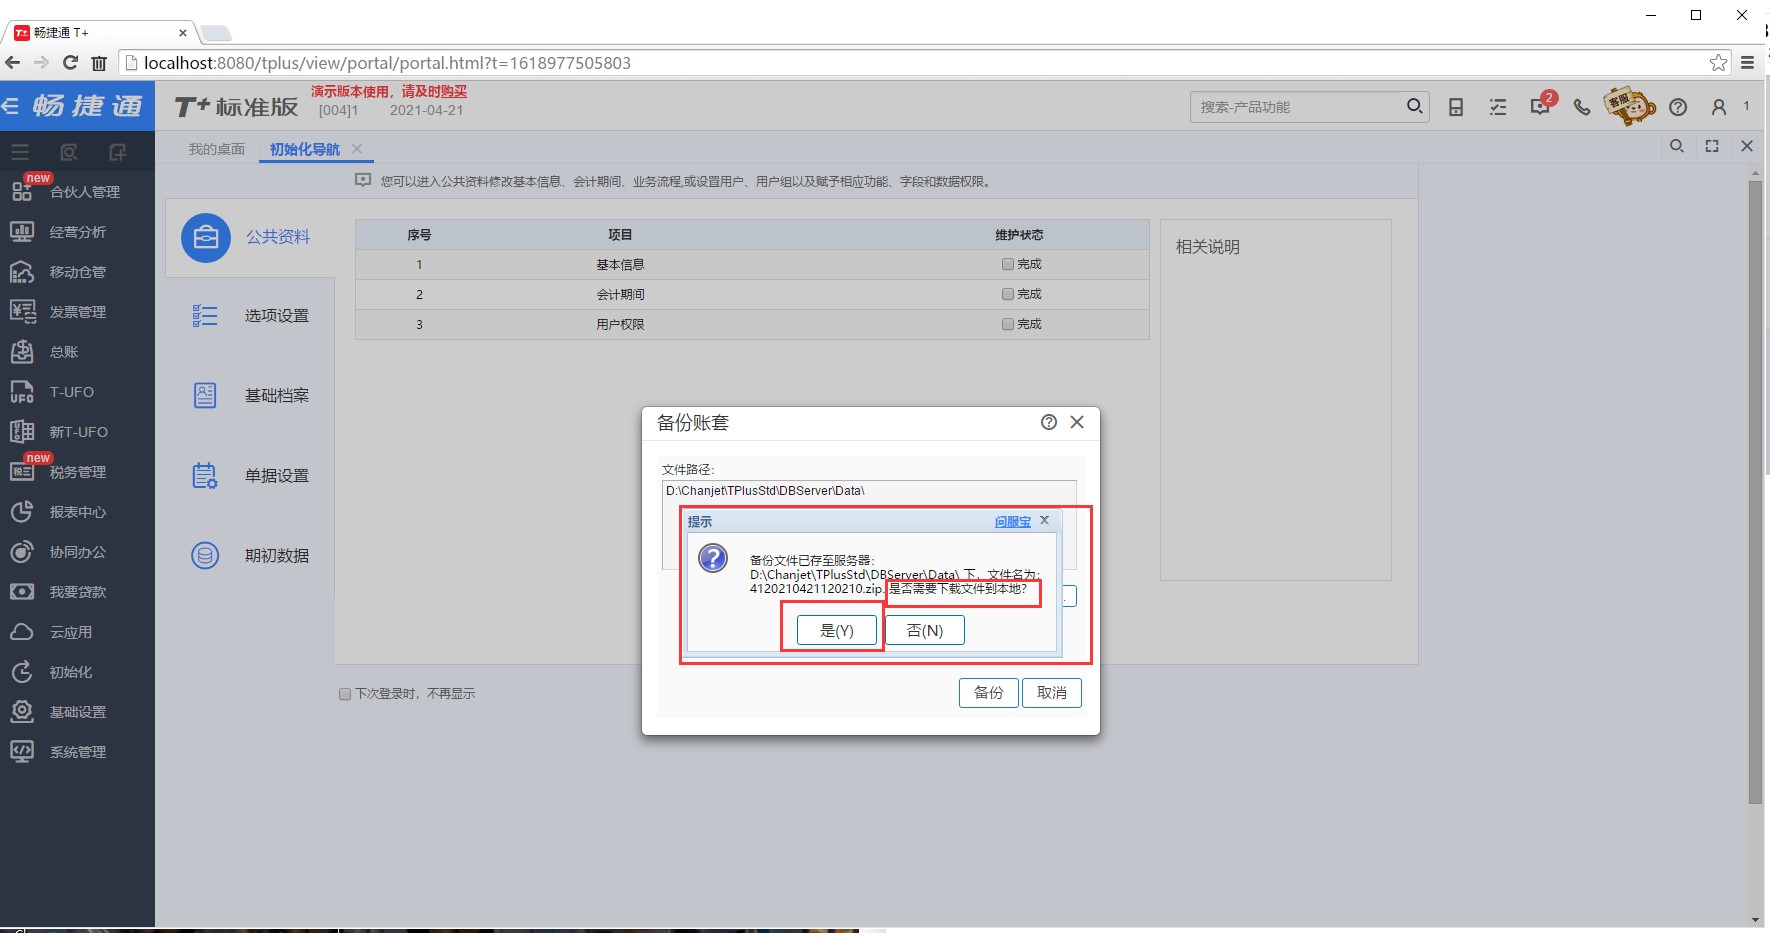Click browser back arrow
This screenshot has width=1770, height=933.
[x=12, y=62]
